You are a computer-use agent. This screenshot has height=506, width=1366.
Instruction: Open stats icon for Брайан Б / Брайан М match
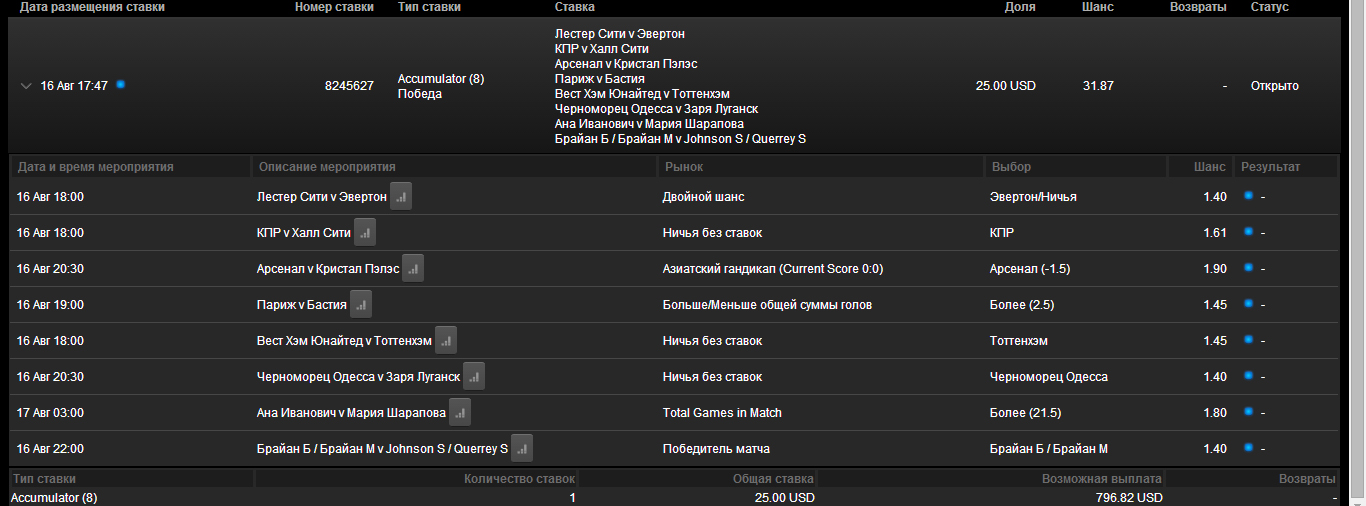coord(523,449)
